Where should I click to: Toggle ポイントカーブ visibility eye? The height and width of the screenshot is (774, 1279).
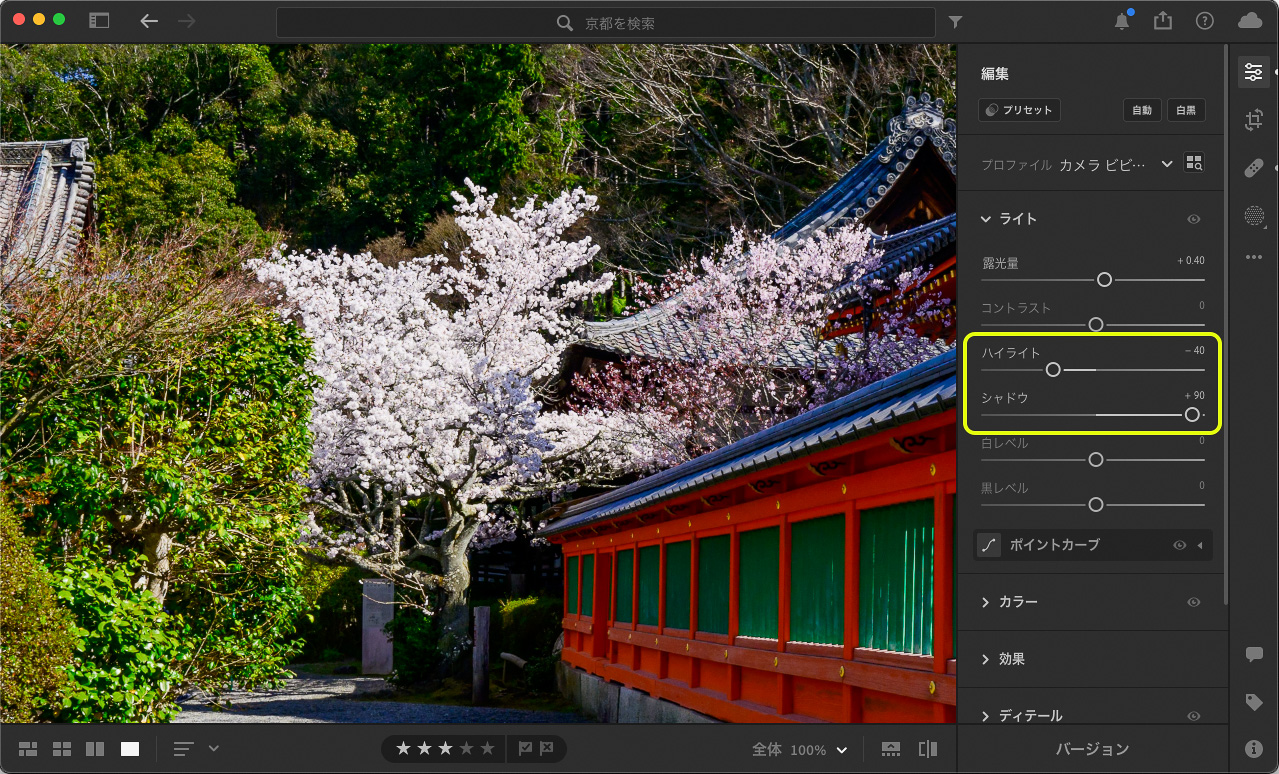click(1180, 545)
